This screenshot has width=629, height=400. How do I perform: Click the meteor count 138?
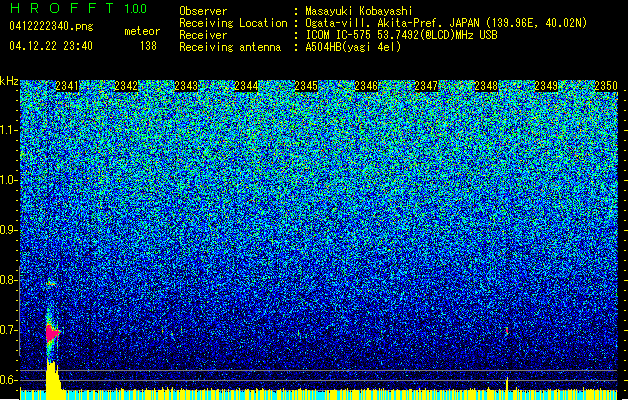[x=148, y=46]
